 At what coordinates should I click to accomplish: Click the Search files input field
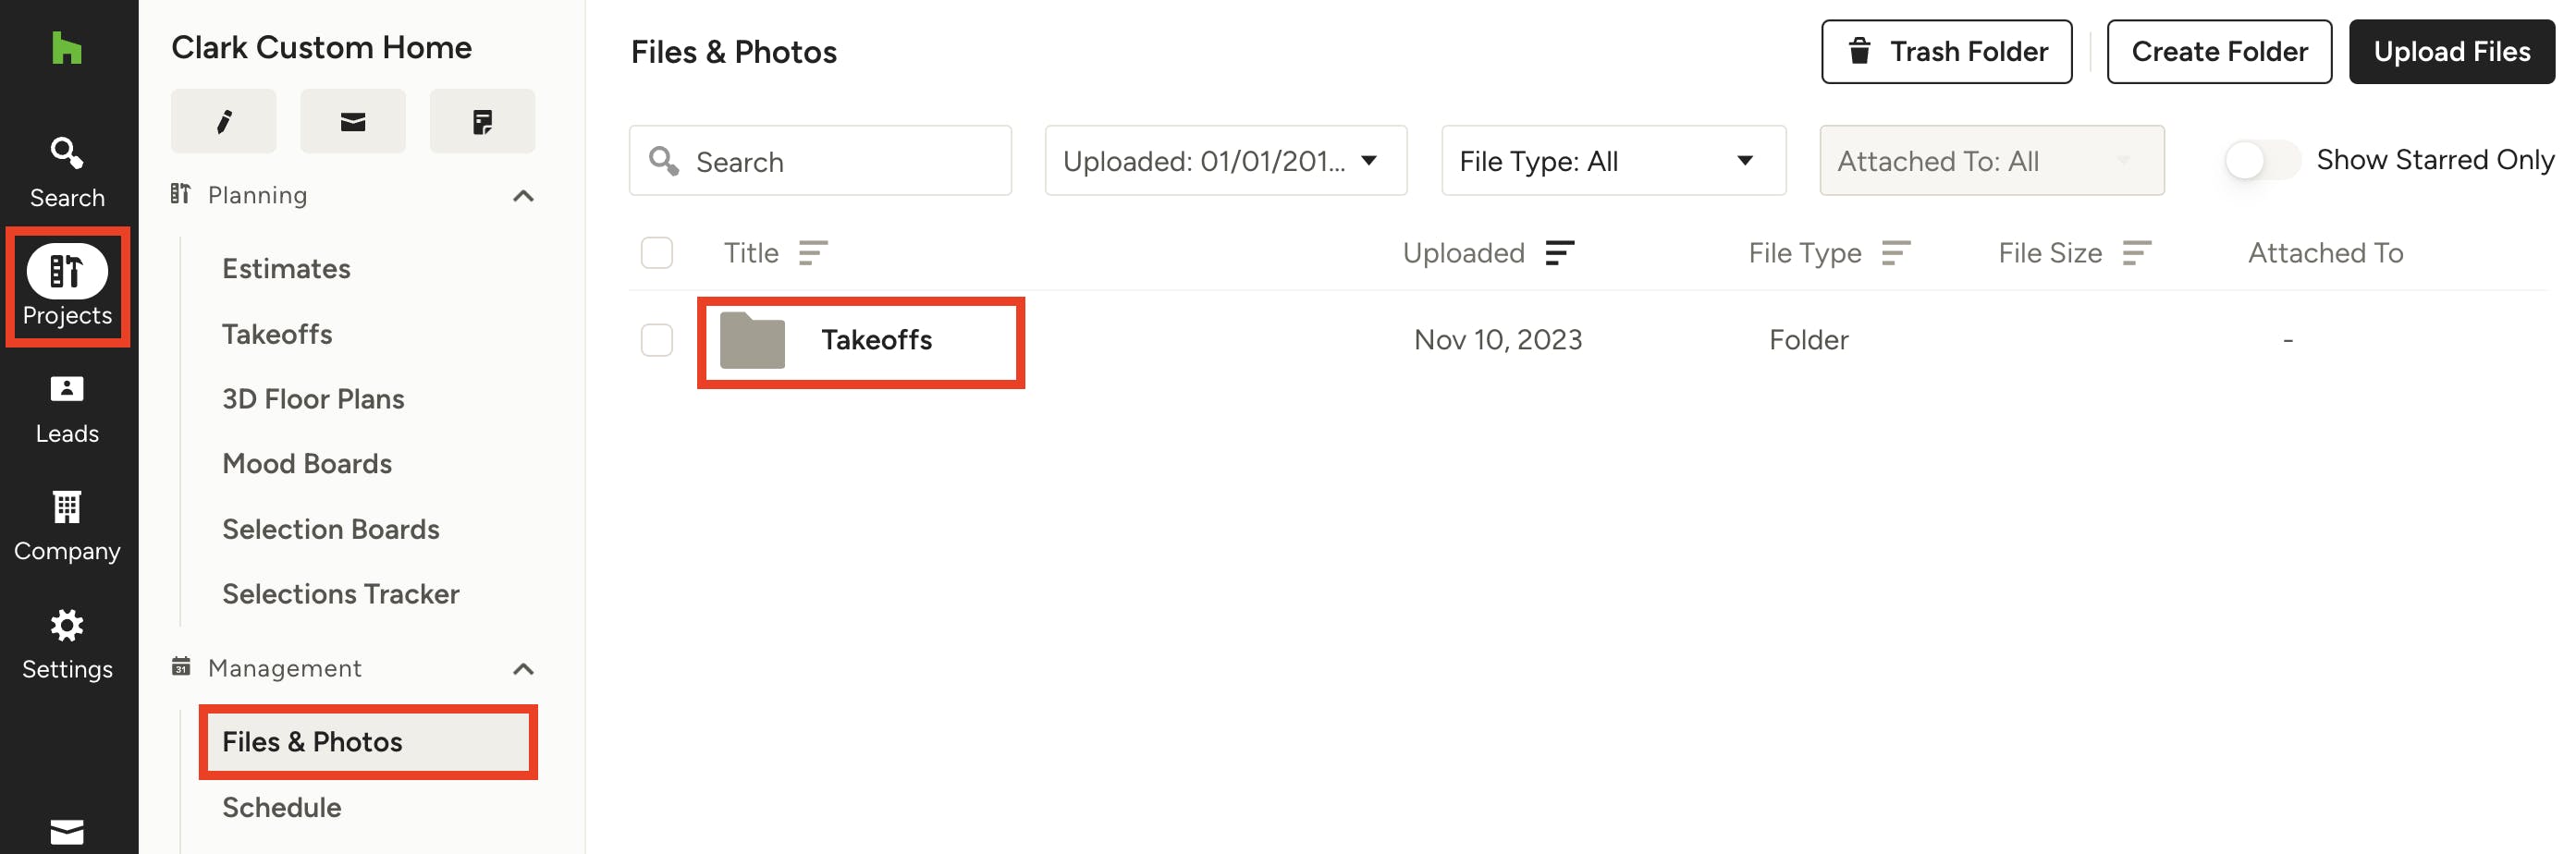click(x=820, y=160)
